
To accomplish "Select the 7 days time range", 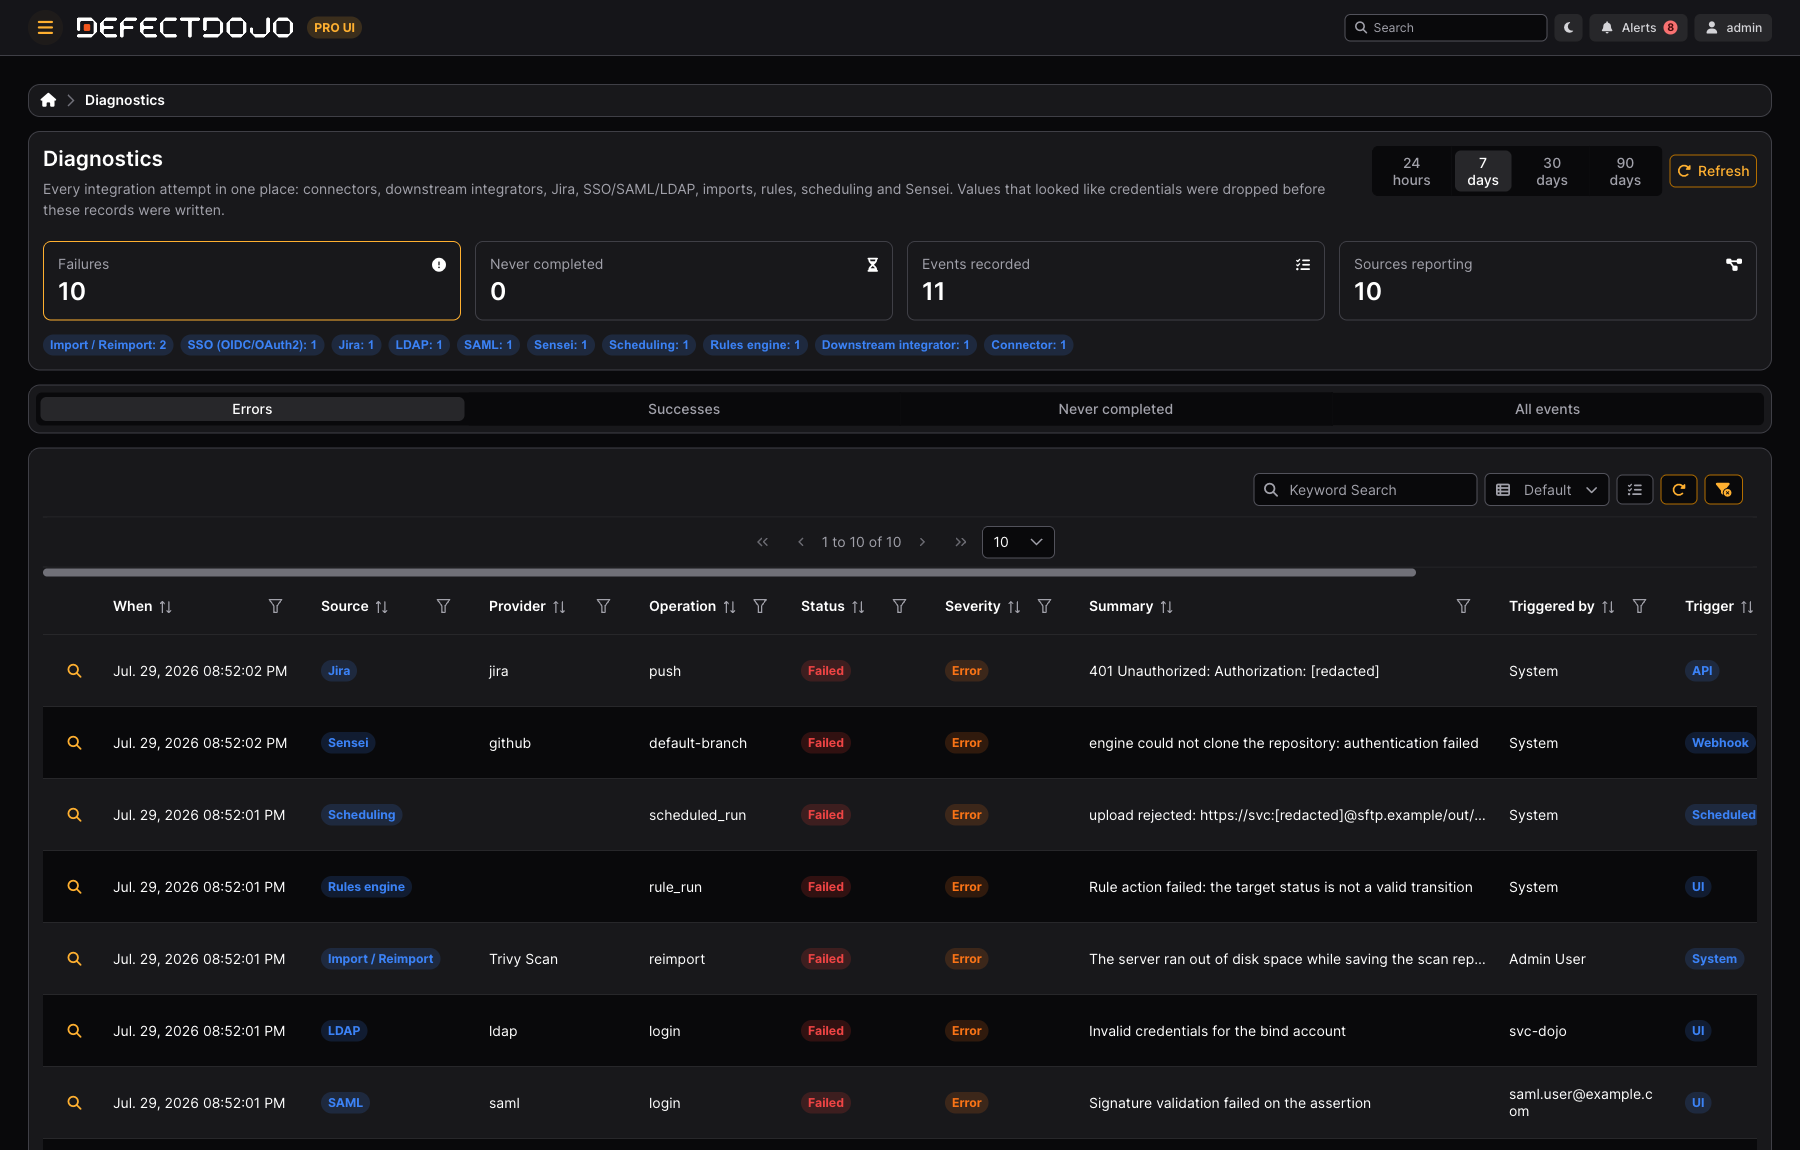I will [1482, 171].
